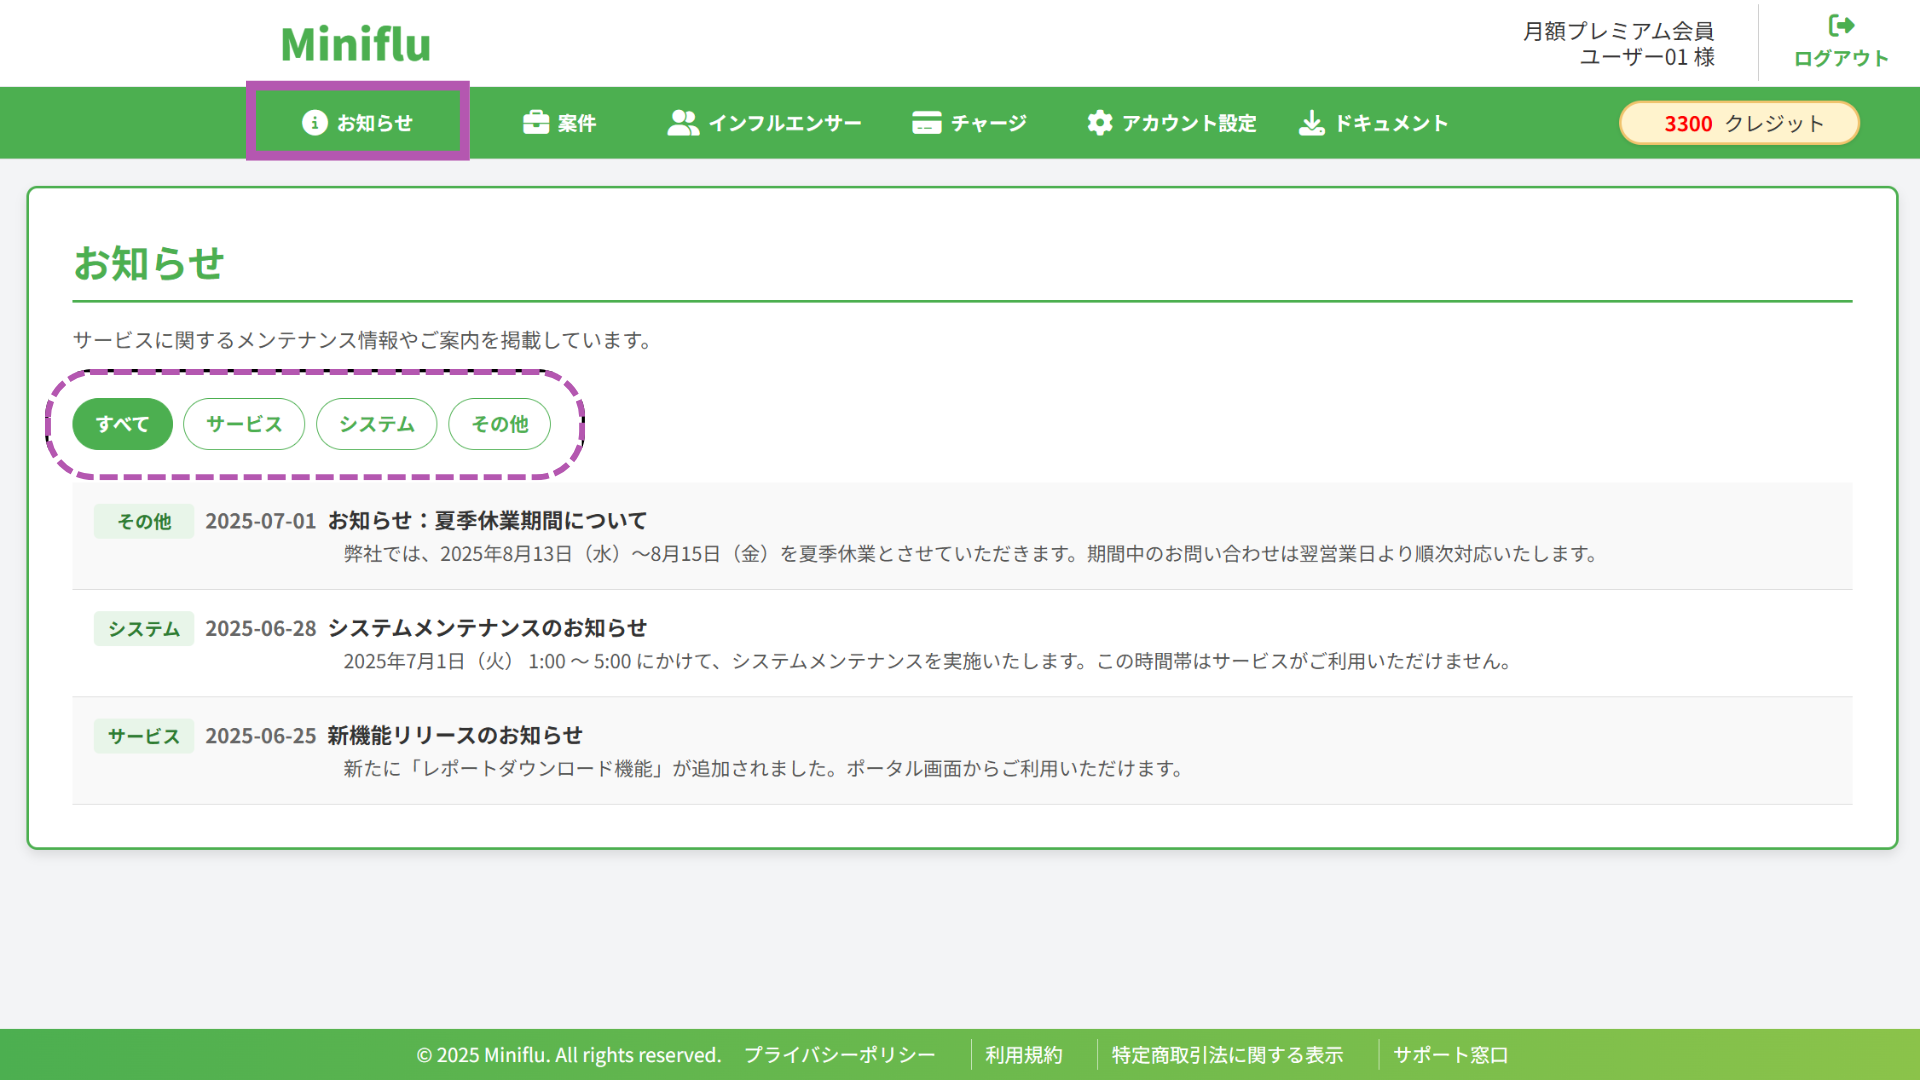Click the 利用規約 footer link
1920x1080 pixels.
tap(1024, 1054)
